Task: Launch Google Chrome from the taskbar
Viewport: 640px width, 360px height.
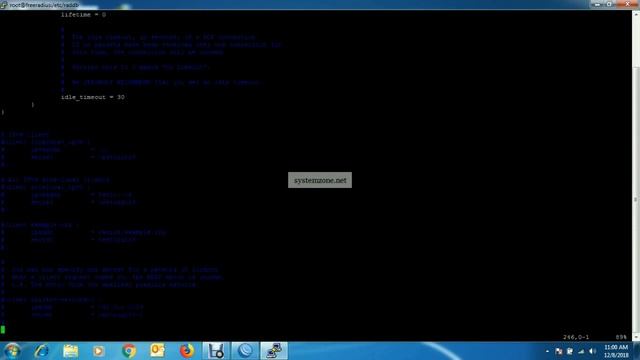Action: [129, 351]
